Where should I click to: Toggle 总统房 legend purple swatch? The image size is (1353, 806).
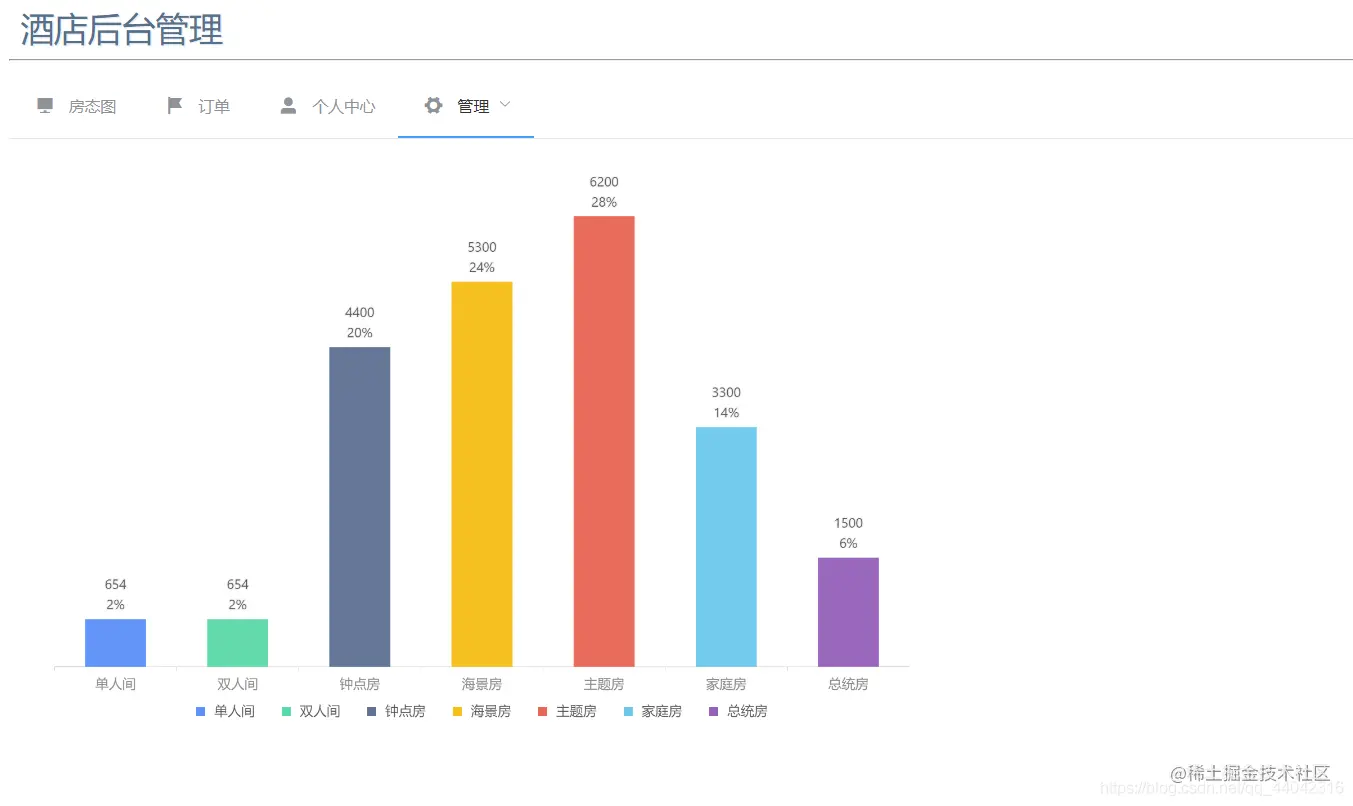[x=714, y=712]
